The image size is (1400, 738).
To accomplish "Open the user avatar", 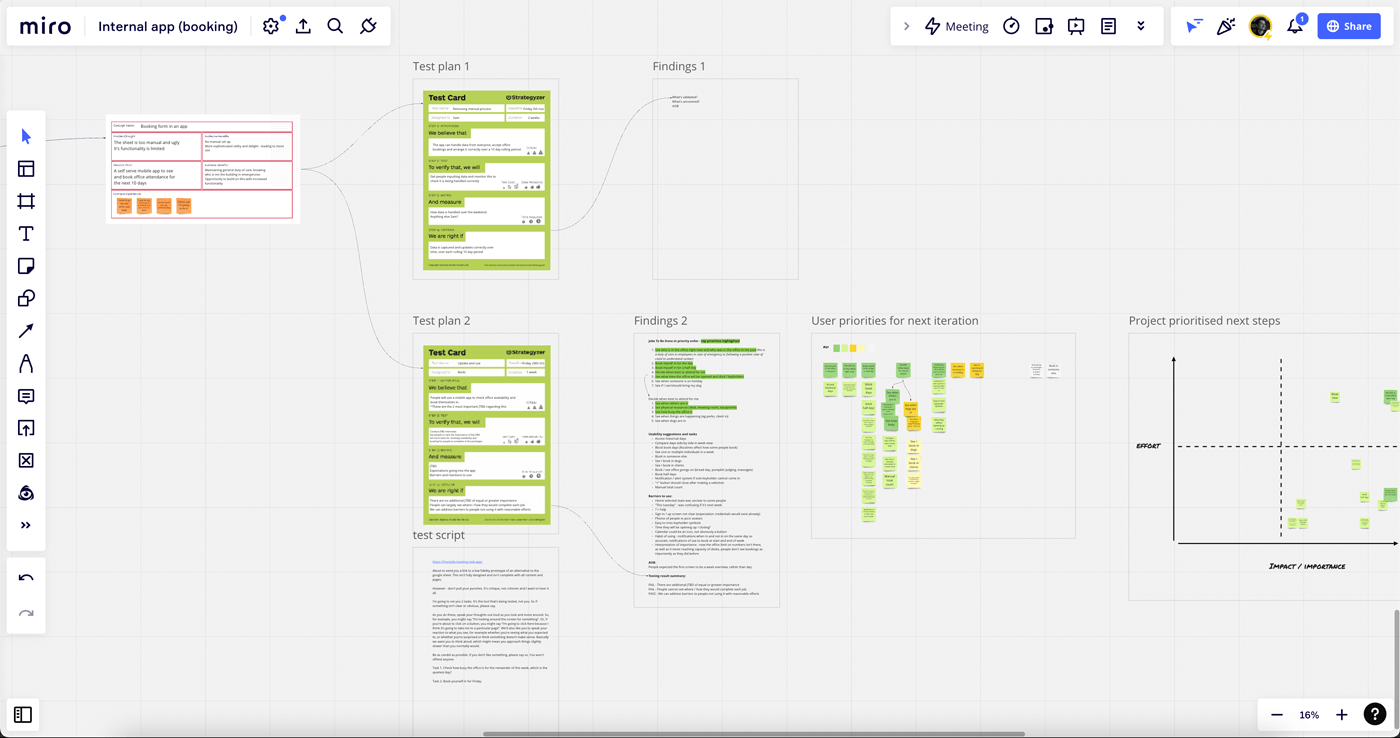I will click(x=1260, y=27).
